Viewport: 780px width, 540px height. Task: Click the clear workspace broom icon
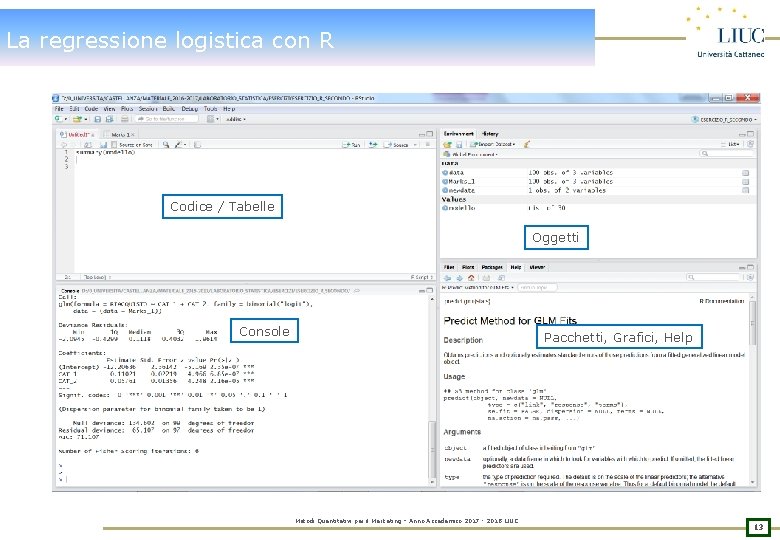pyautogui.click(x=527, y=144)
